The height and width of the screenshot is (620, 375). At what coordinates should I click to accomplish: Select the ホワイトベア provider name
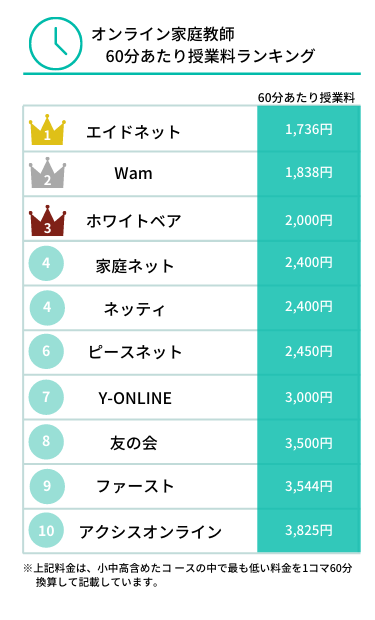(x=134, y=221)
